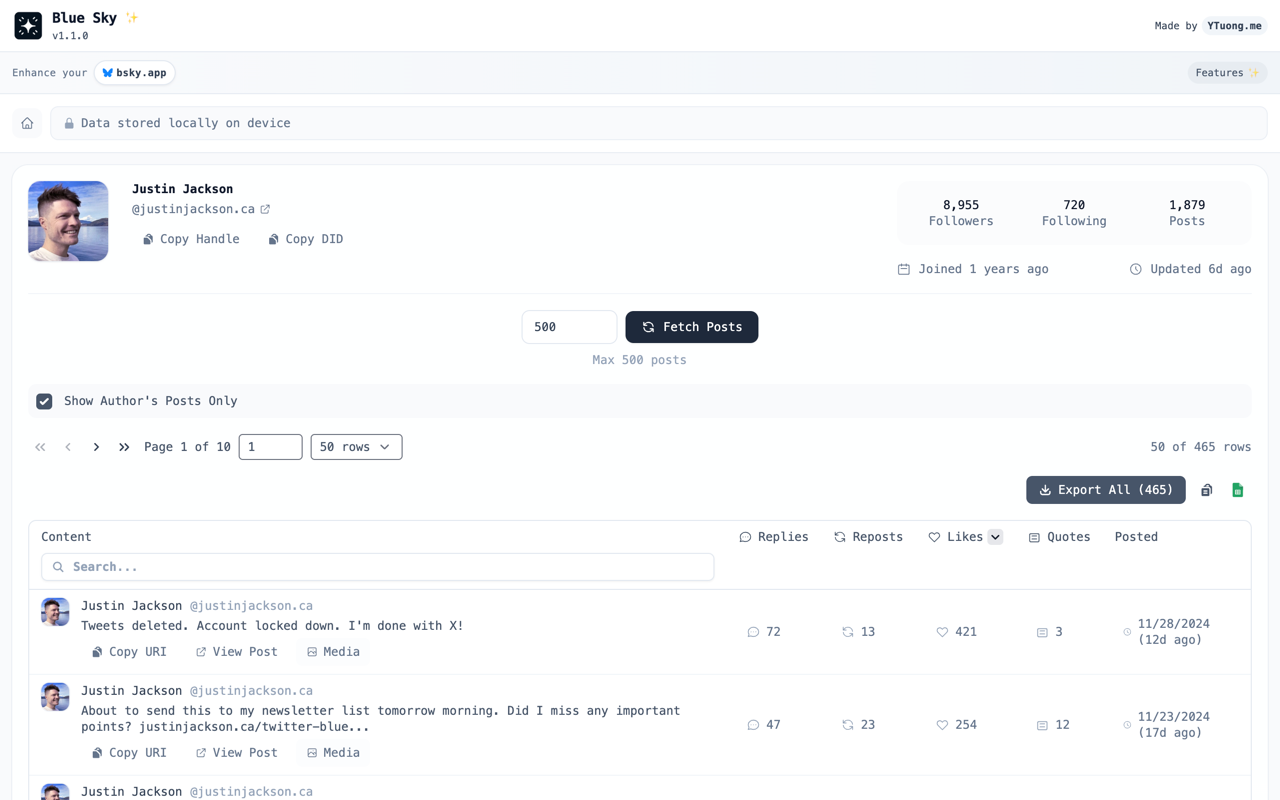Go to the home icon button
The height and width of the screenshot is (800, 1280).
pos(27,123)
